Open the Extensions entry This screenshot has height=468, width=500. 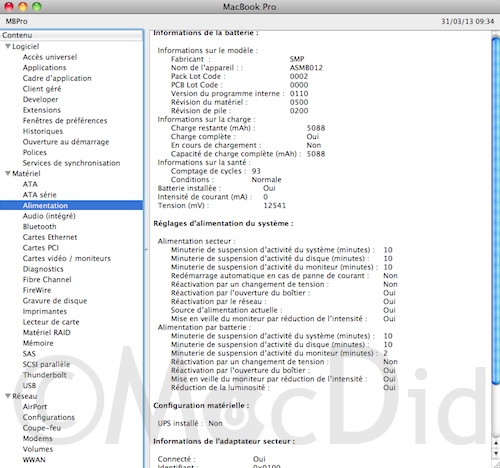42,110
